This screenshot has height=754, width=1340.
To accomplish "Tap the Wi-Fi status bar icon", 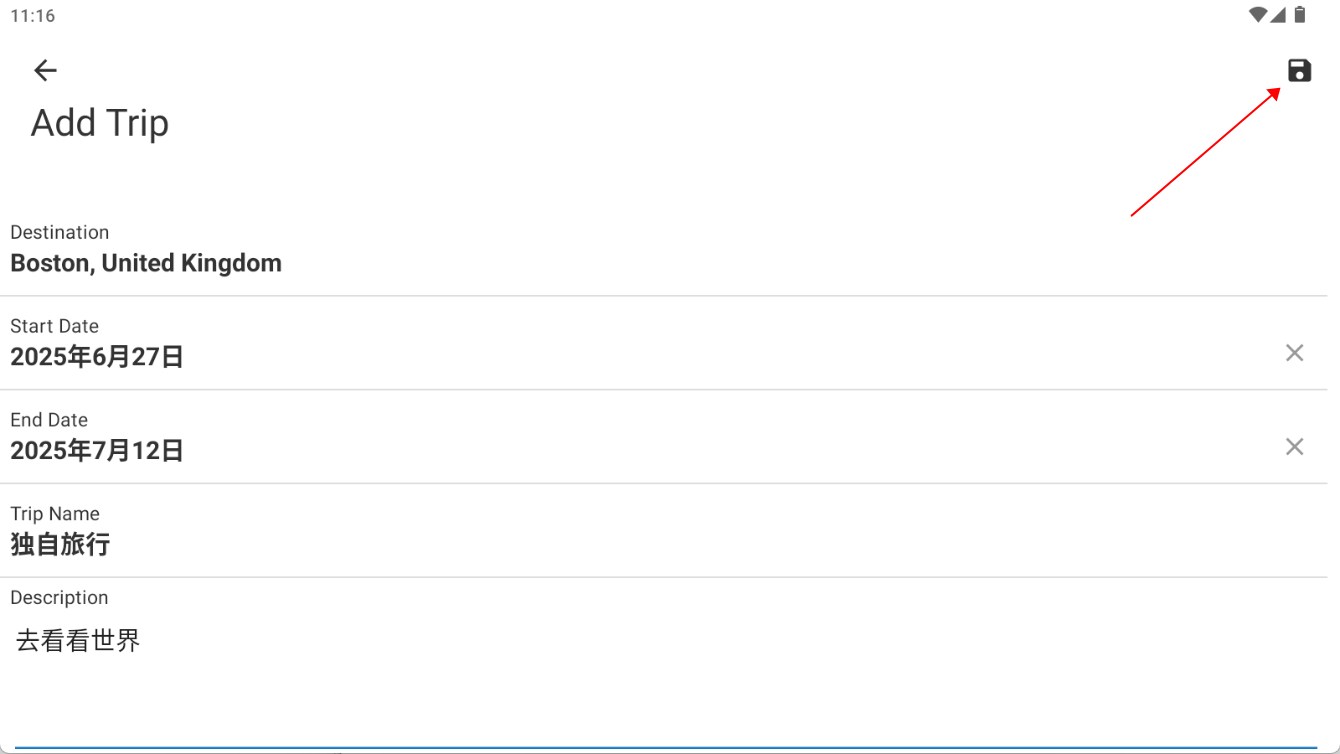I will coord(1258,15).
